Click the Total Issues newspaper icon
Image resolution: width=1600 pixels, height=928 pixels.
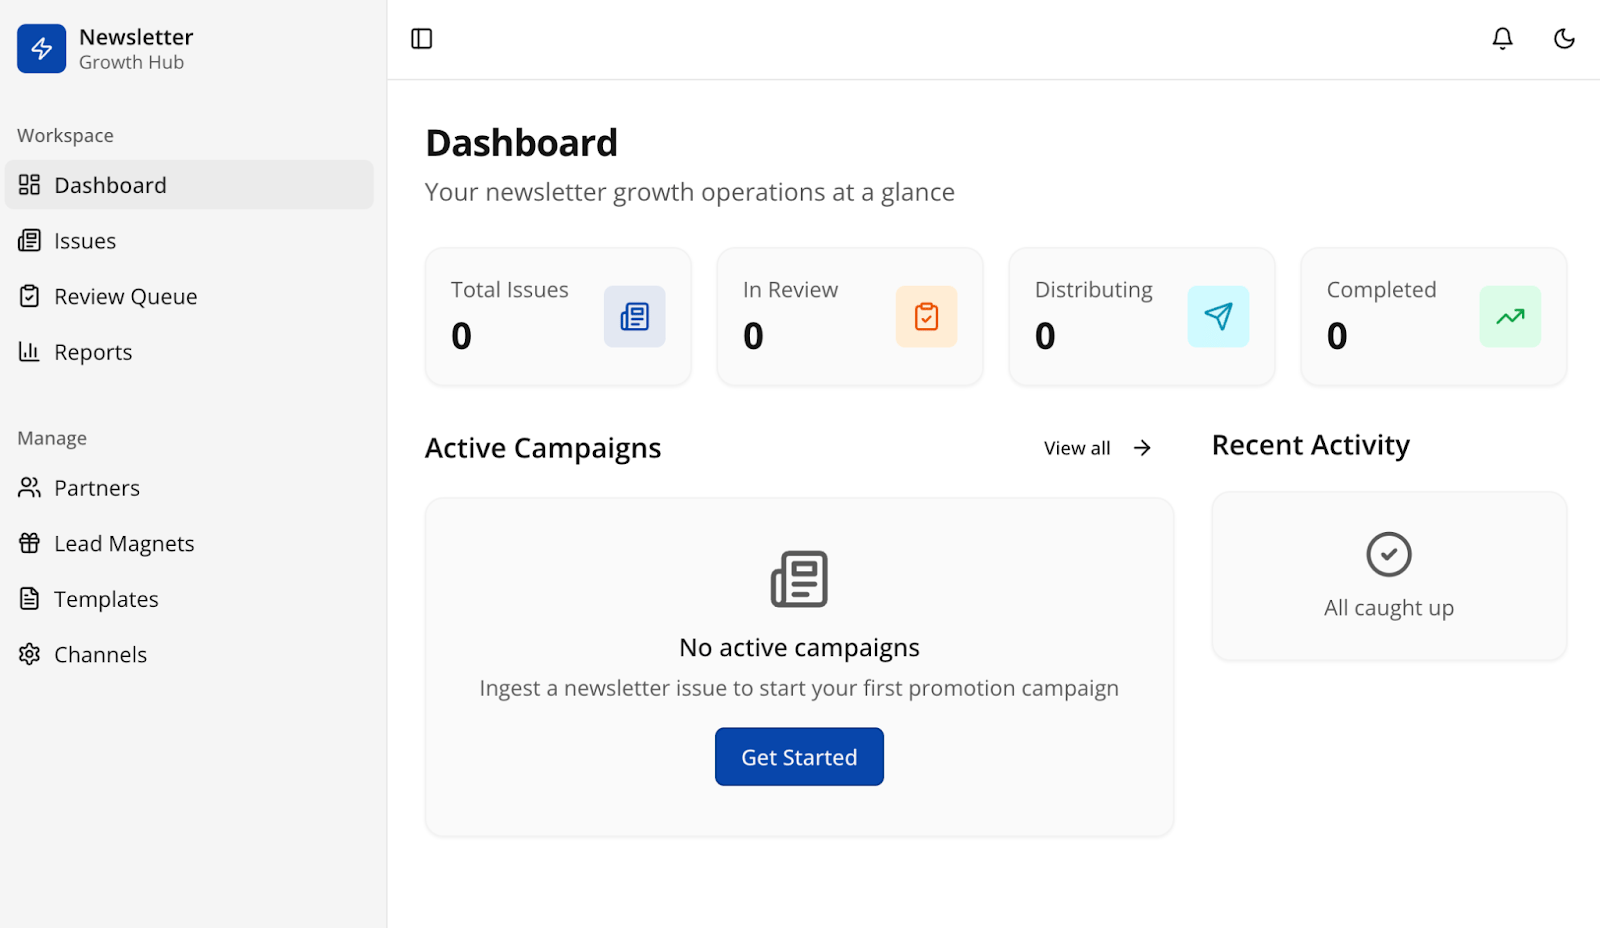(x=634, y=317)
